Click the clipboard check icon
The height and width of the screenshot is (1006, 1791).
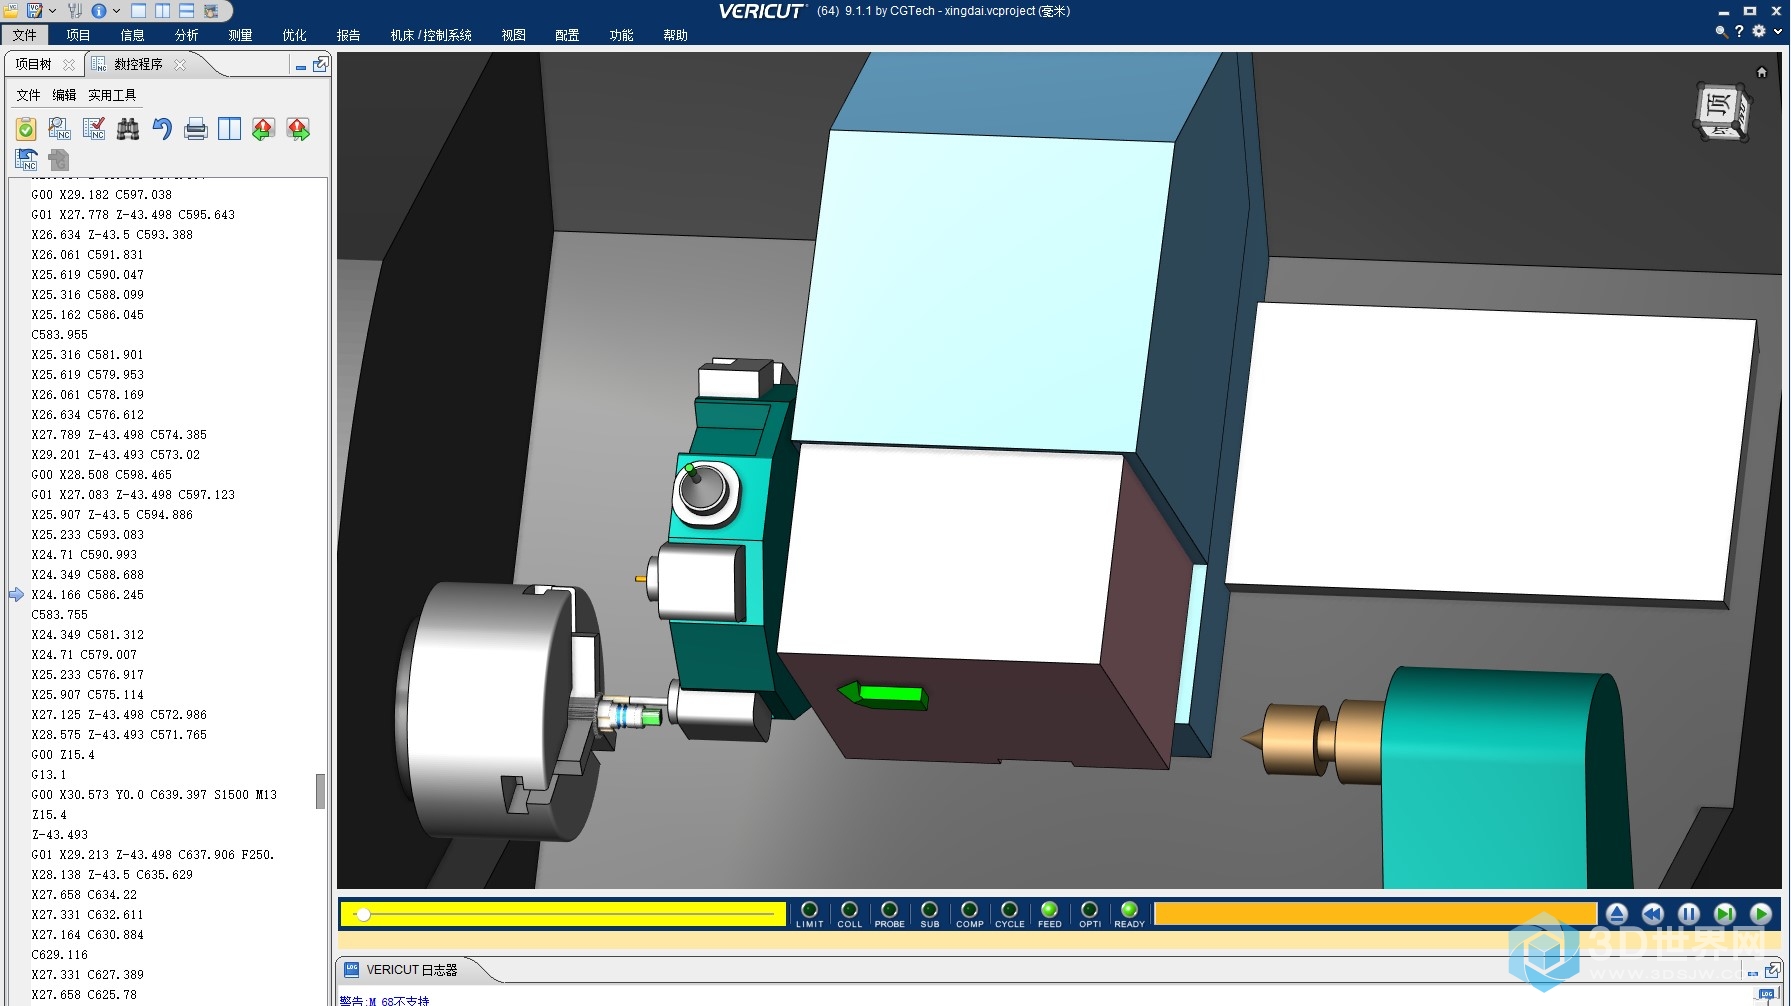(x=26, y=129)
